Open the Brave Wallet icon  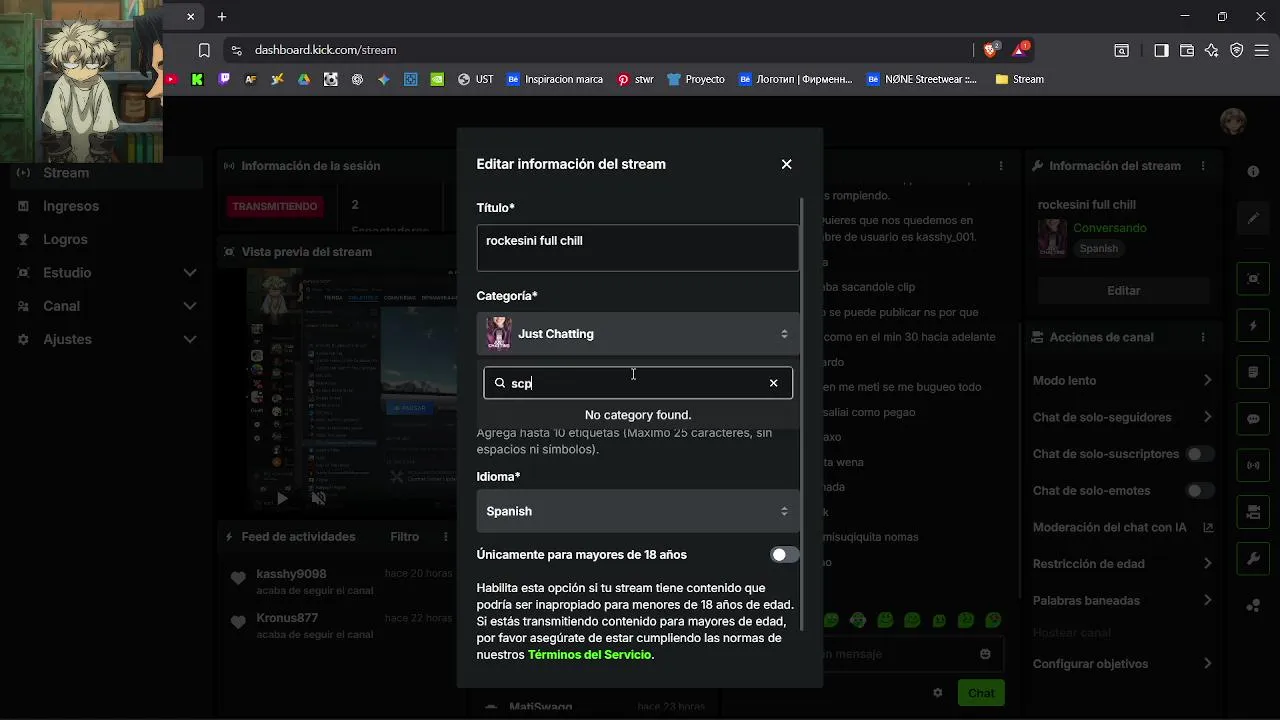click(1187, 50)
